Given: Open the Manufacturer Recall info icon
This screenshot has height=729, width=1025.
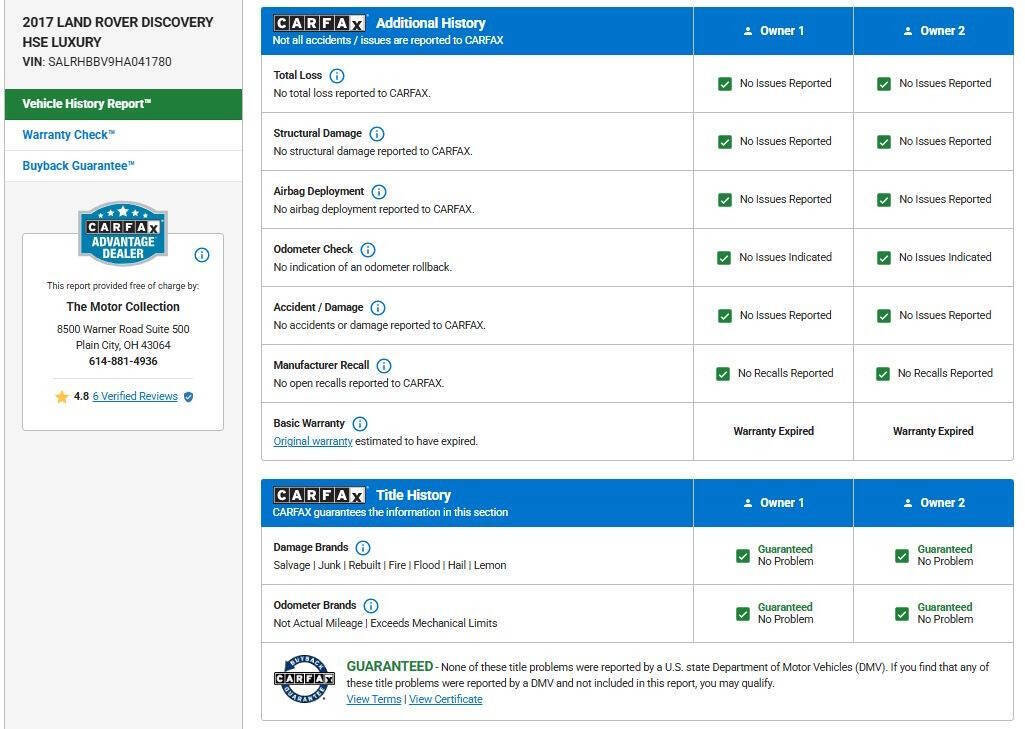Looking at the screenshot, I should (x=384, y=366).
